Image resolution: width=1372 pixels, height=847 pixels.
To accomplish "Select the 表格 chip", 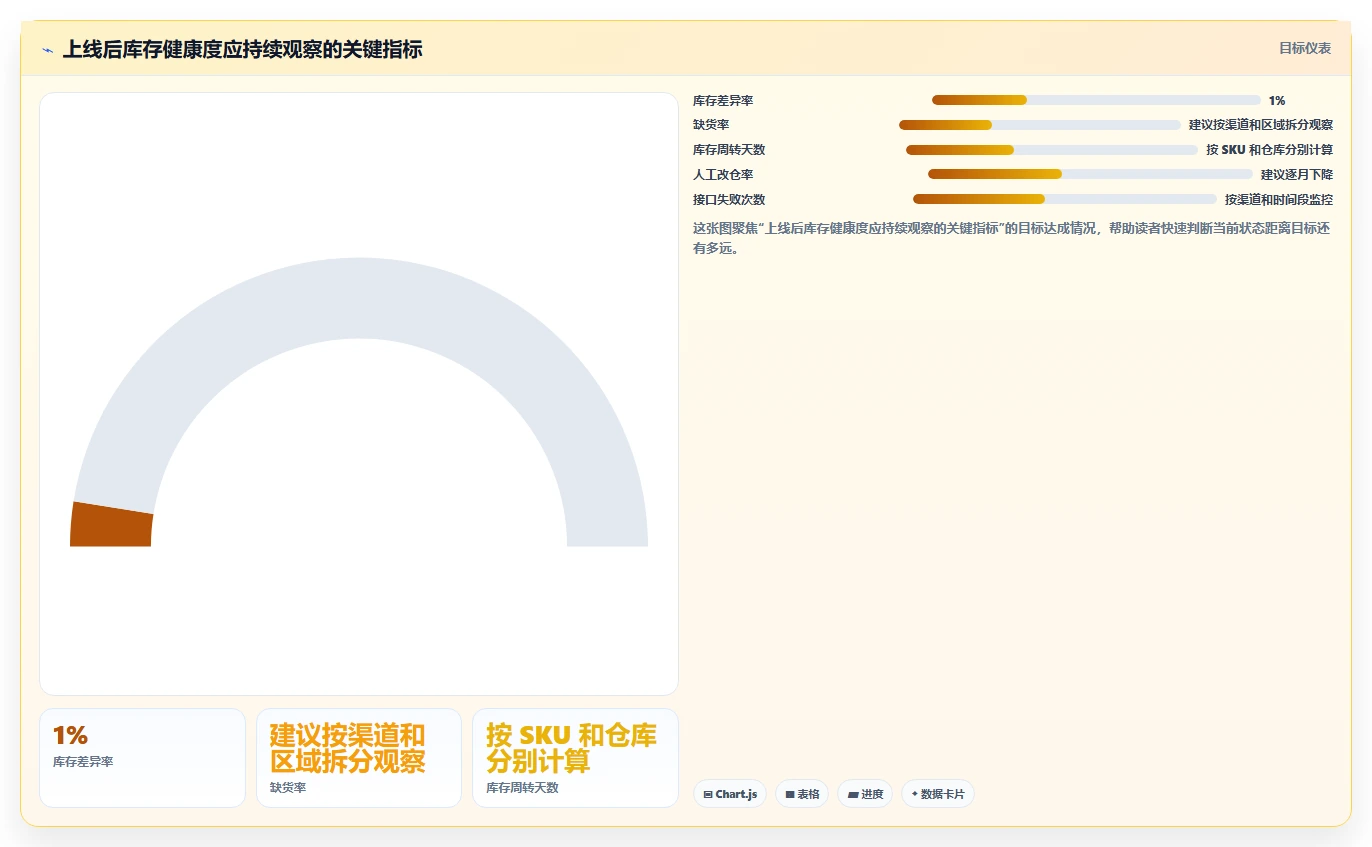I will pos(802,794).
